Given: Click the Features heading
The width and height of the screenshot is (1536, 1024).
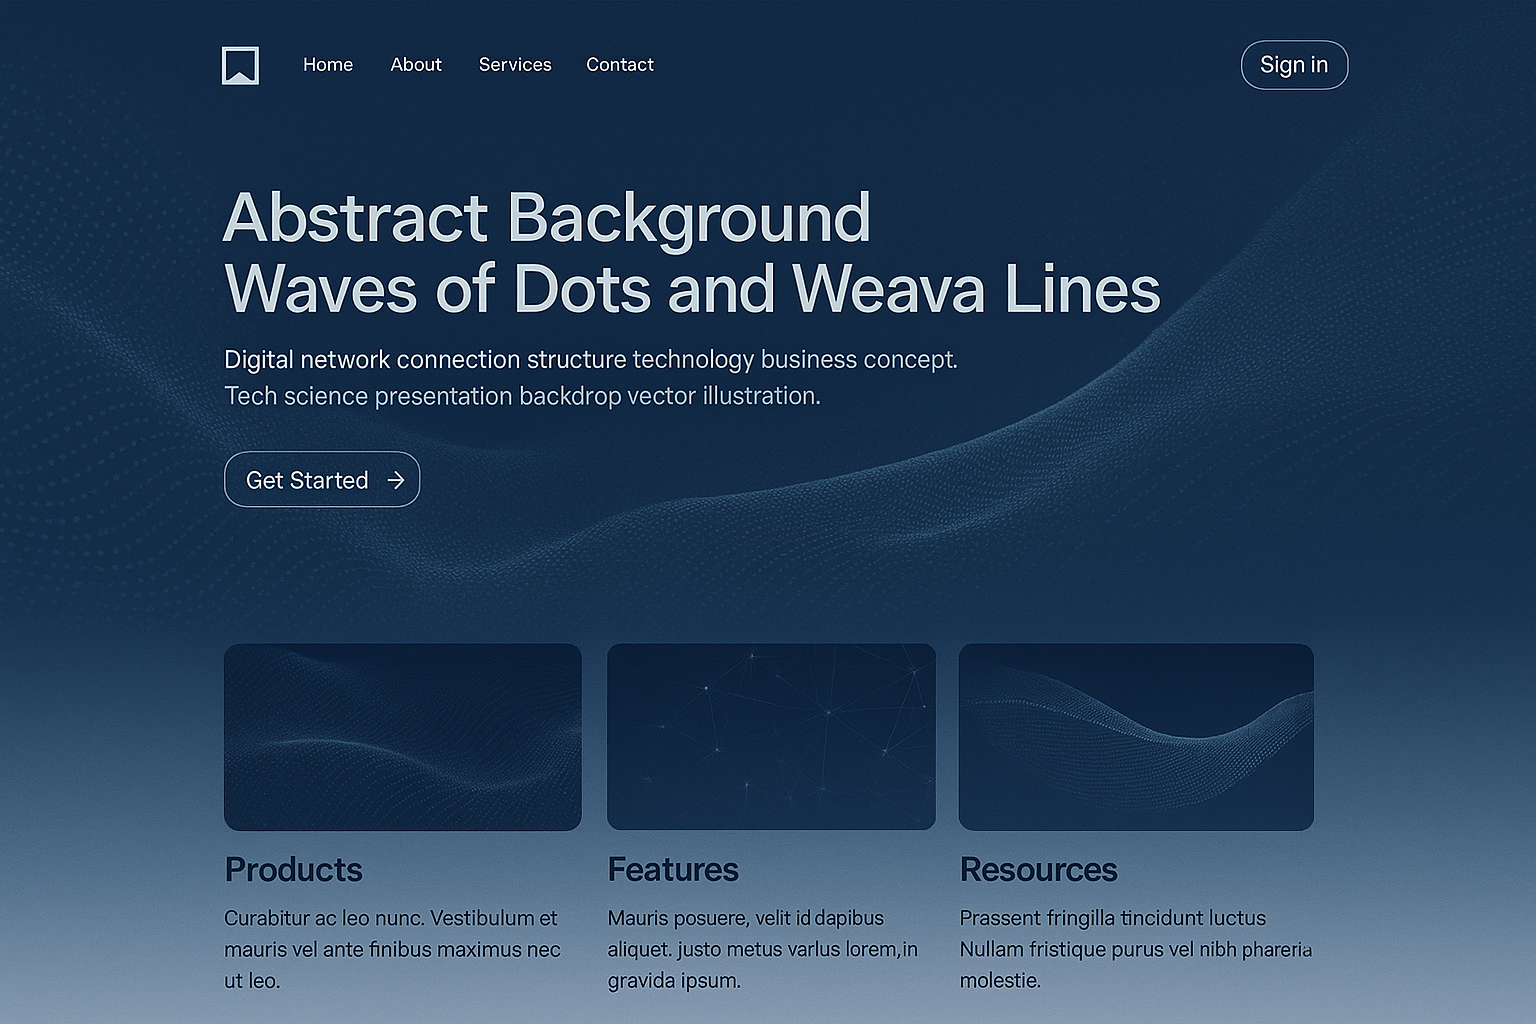Looking at the screenshot, I should click(673, 870).
